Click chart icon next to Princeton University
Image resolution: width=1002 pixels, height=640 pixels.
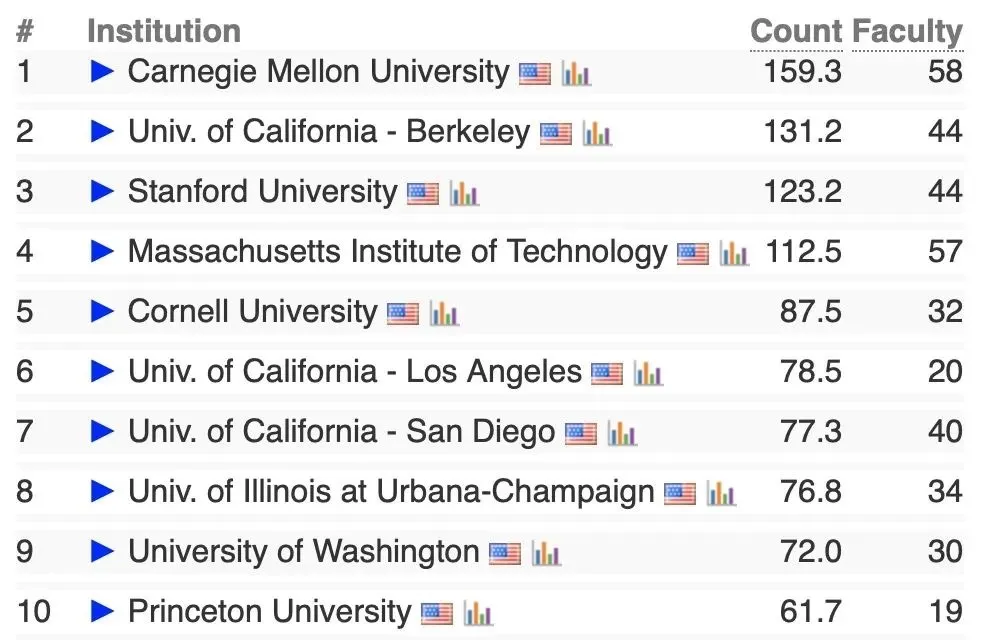[x=478, y=613]
